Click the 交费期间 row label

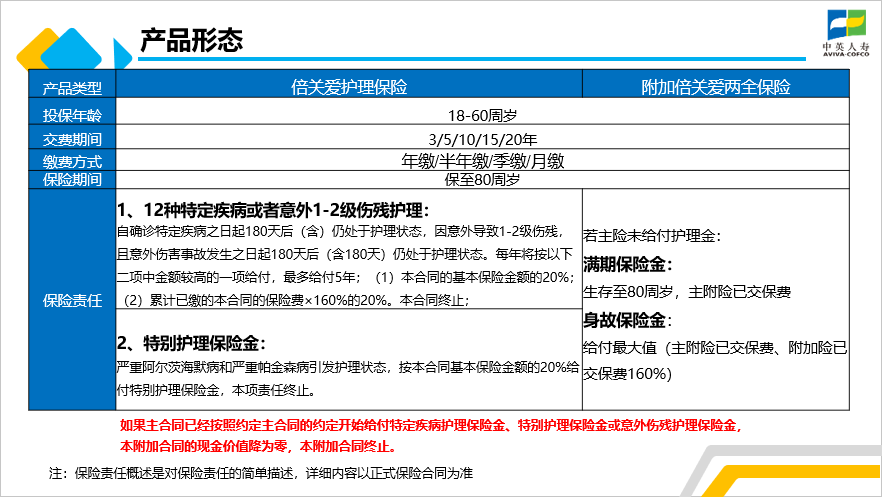pos(72,139)
